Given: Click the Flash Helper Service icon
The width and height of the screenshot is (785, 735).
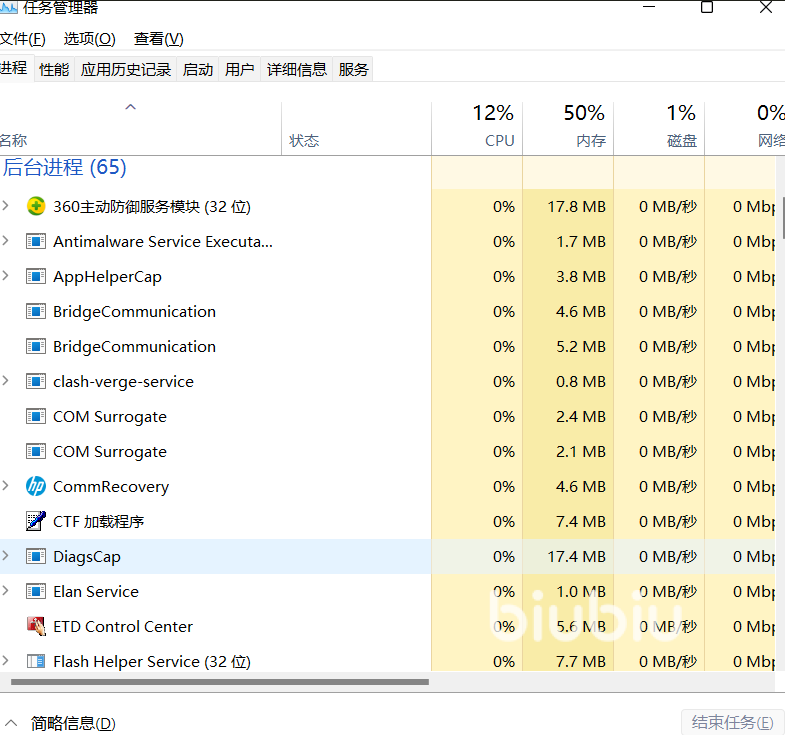Looking at the screenshot, I should pyautogui.click(x=36, y=662).
